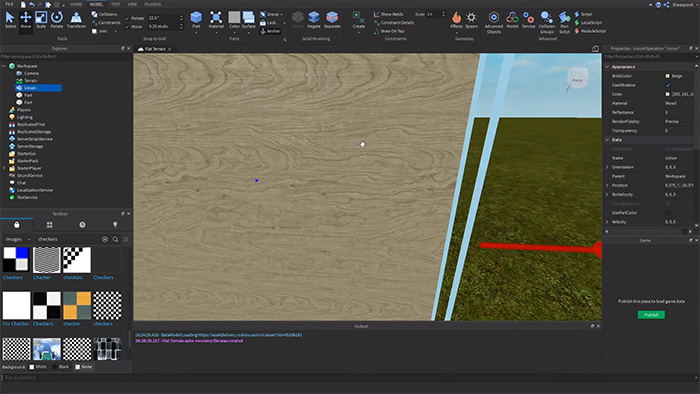Insert a Spawn location
Image resolution: width=700 pixels, height=394 pixels.
pos(471,20)
